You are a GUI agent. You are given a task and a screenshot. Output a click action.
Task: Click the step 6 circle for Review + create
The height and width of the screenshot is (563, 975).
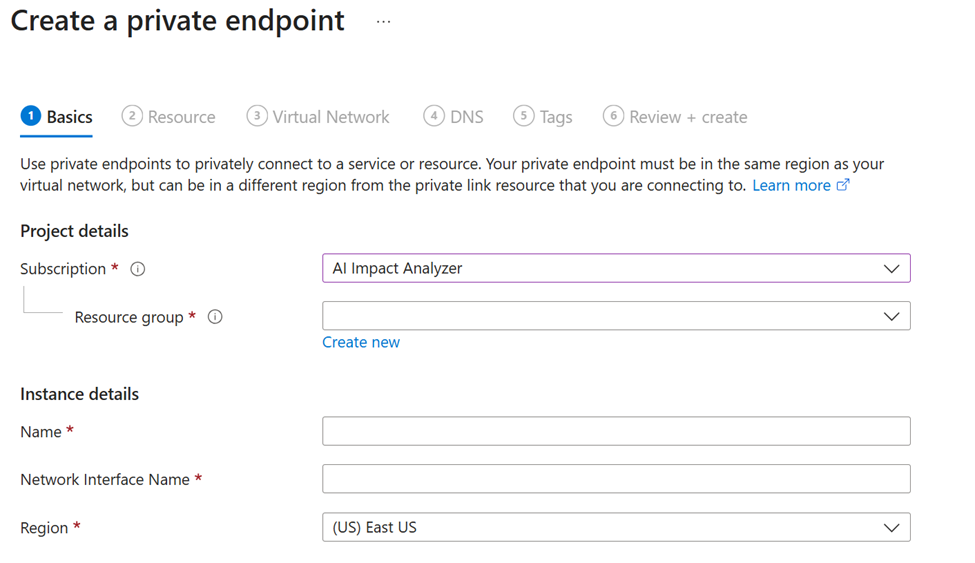tap(613, 116)
